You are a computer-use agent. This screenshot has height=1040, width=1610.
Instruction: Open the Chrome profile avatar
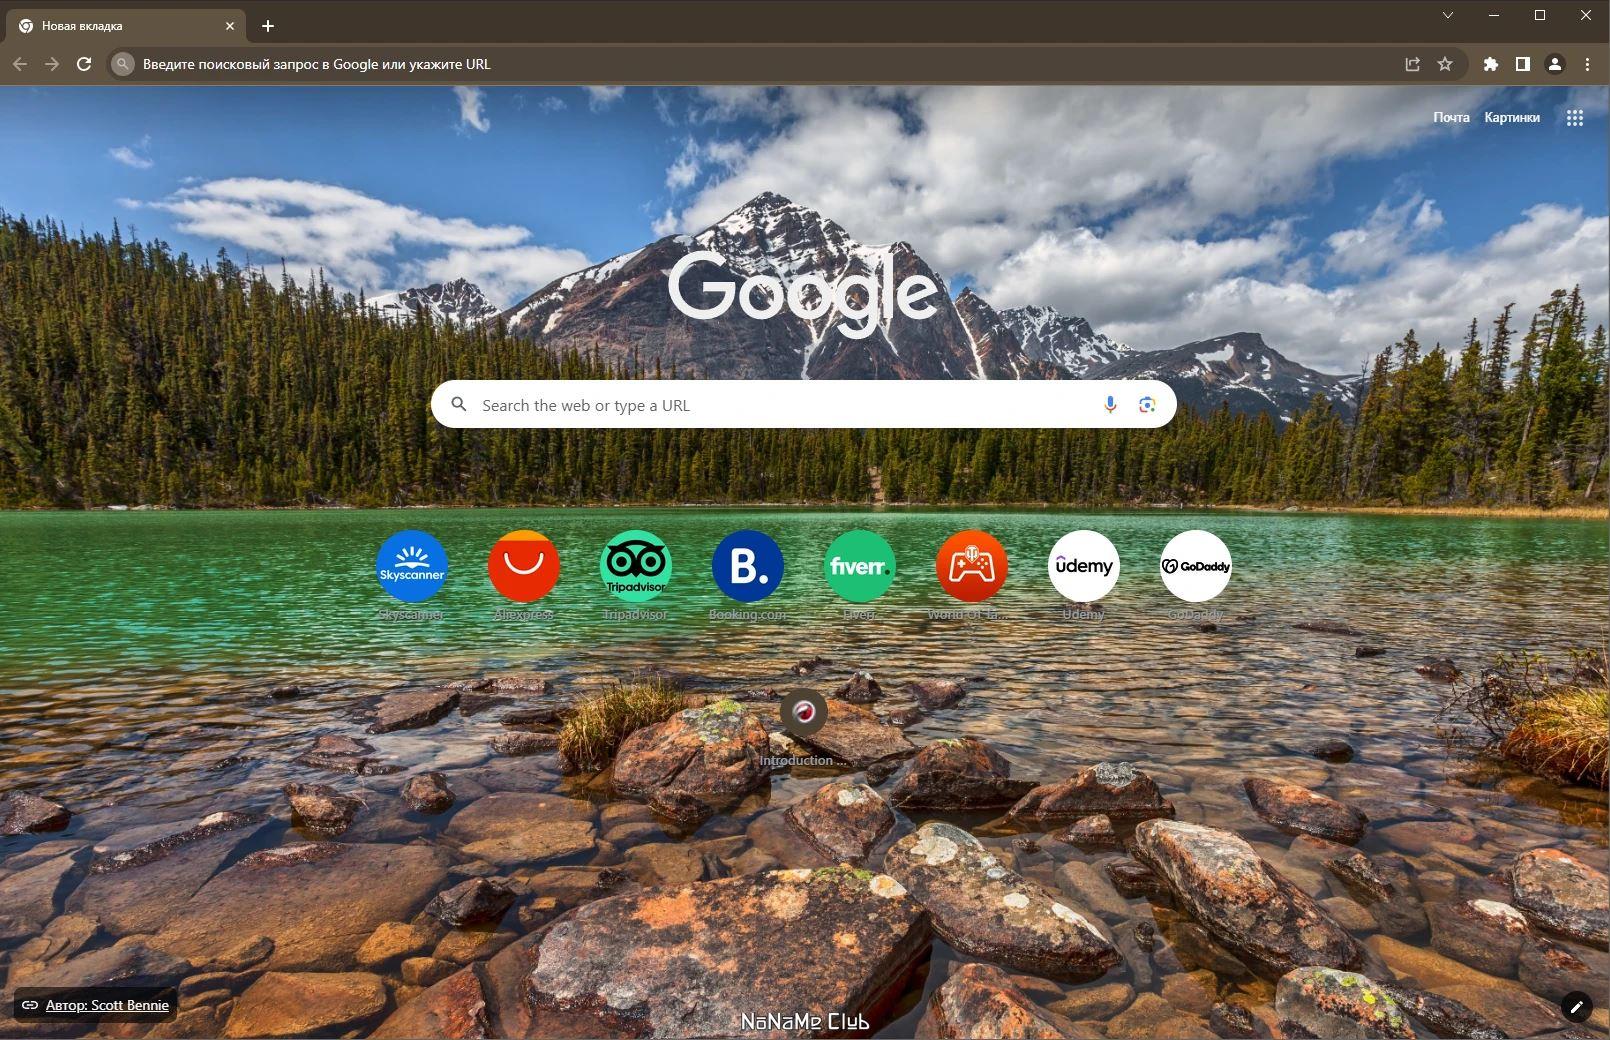coord(1555,64)
